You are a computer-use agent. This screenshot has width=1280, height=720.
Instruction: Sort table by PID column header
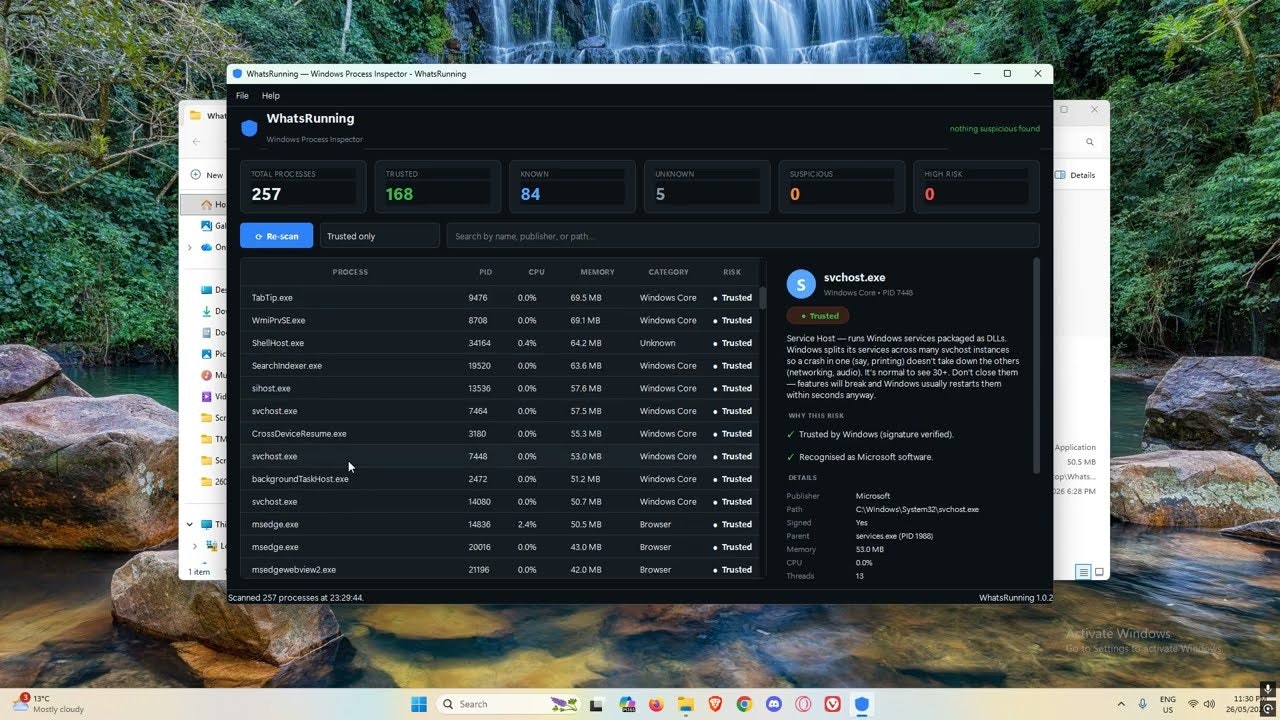[x=486, y=272]
